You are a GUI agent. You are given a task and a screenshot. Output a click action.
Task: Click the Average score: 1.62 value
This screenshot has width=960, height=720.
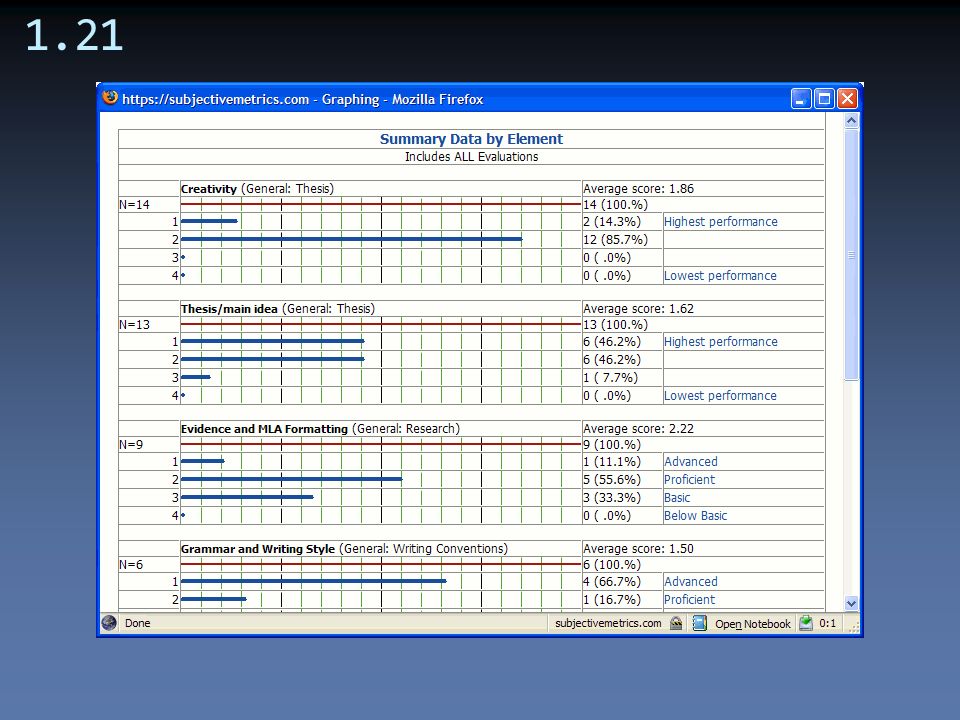pyautogui.click(x=639, y=309)
